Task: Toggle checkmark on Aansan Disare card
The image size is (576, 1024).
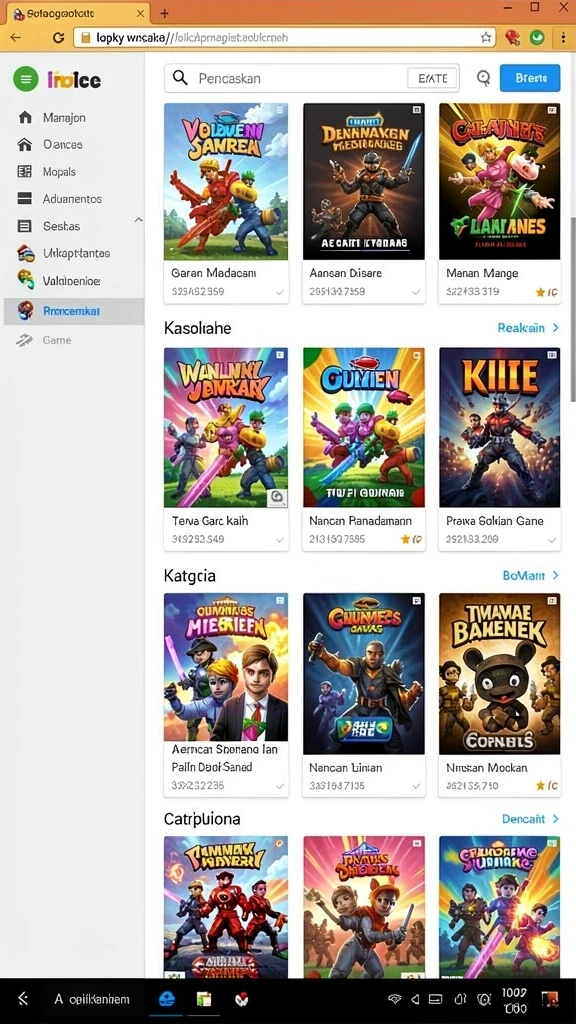Action: coord(417,292)
